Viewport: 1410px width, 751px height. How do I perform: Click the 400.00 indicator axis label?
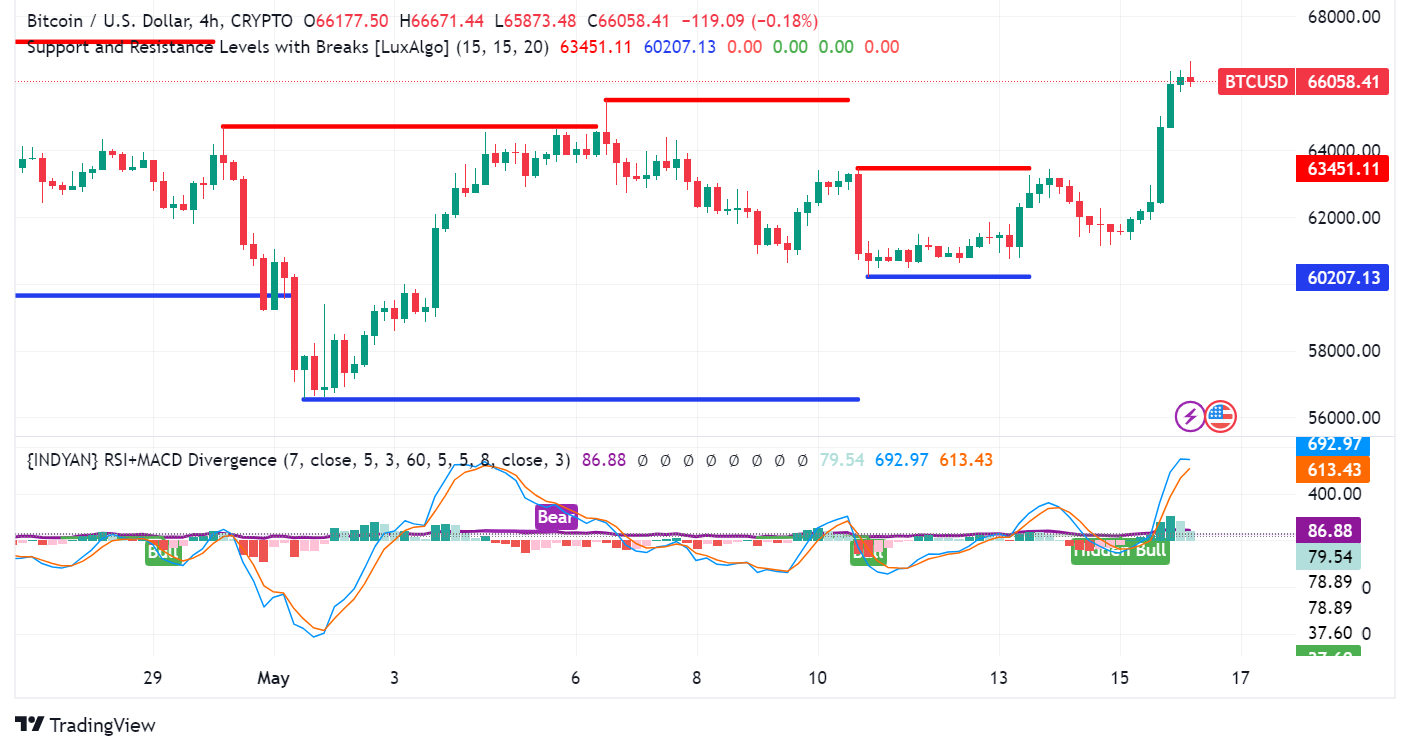point(1335,493)
